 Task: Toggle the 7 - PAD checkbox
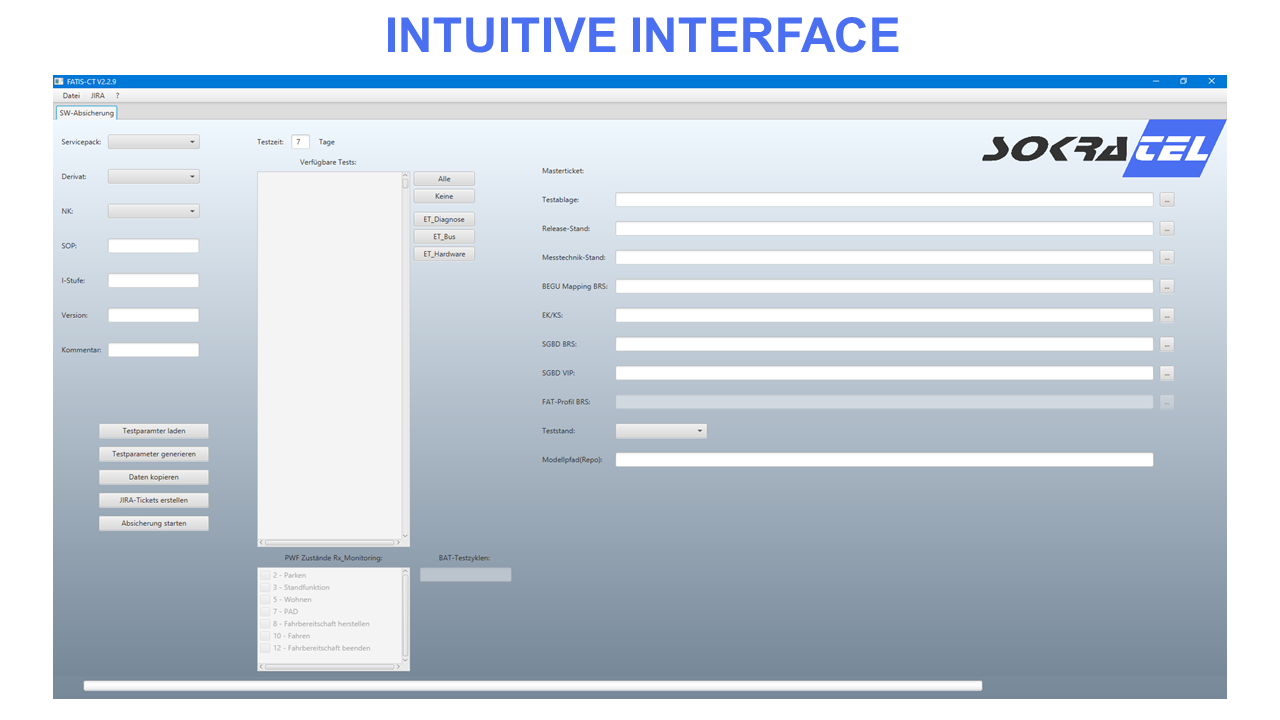pos(265,612)
